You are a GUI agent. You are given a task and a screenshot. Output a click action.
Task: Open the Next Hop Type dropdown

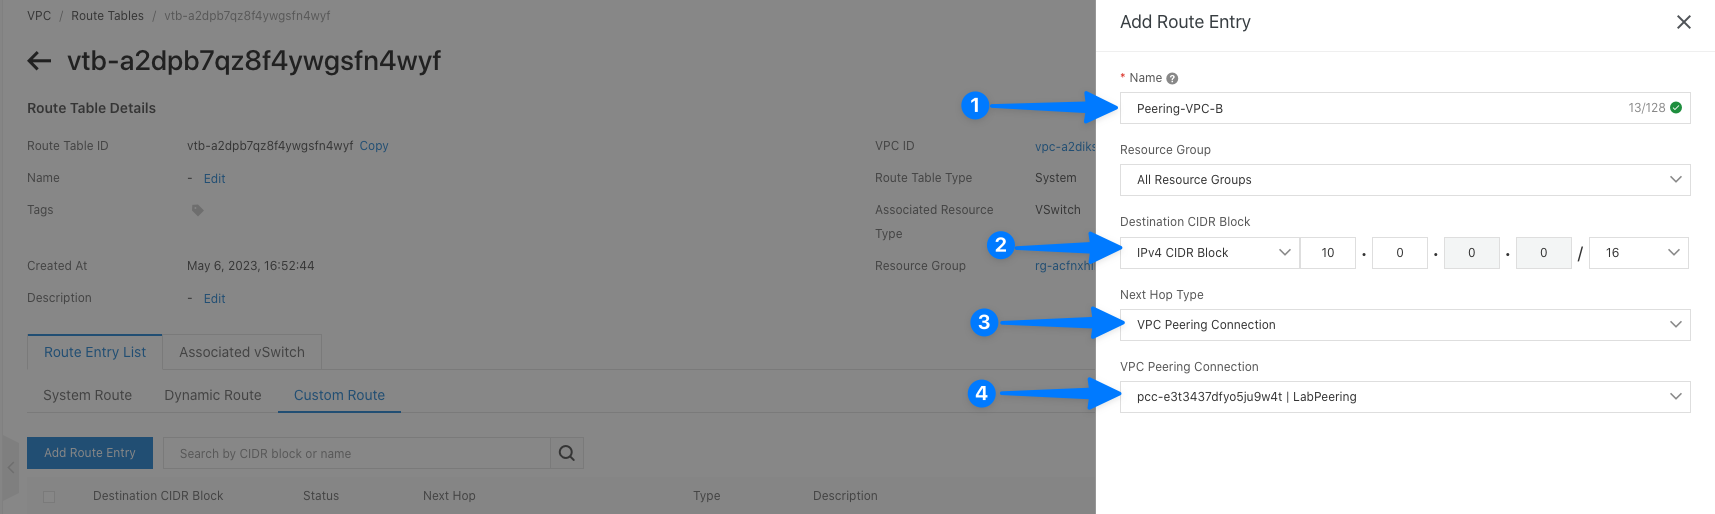[x=1404, y=325]
